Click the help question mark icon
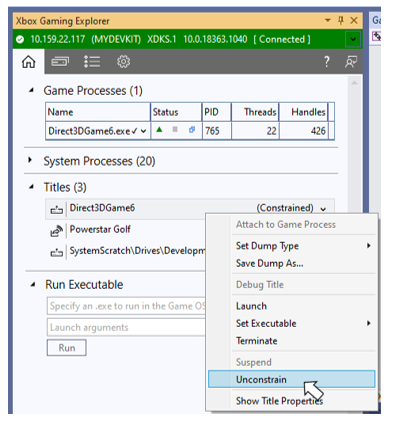This screenshot has width=393, height=426. pyautogui.click(x=327, y=62)
